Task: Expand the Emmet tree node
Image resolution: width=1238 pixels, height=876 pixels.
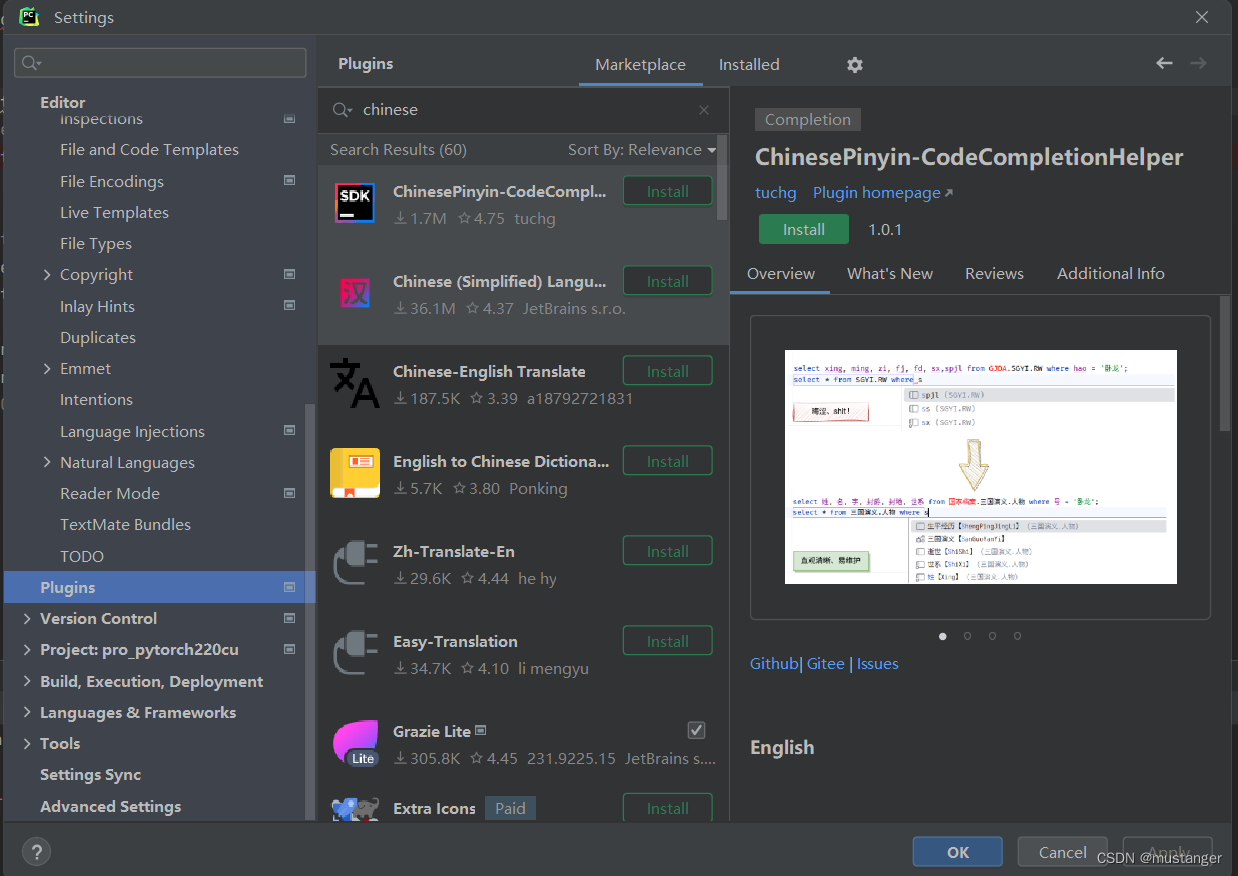Action: coord(47,368)
